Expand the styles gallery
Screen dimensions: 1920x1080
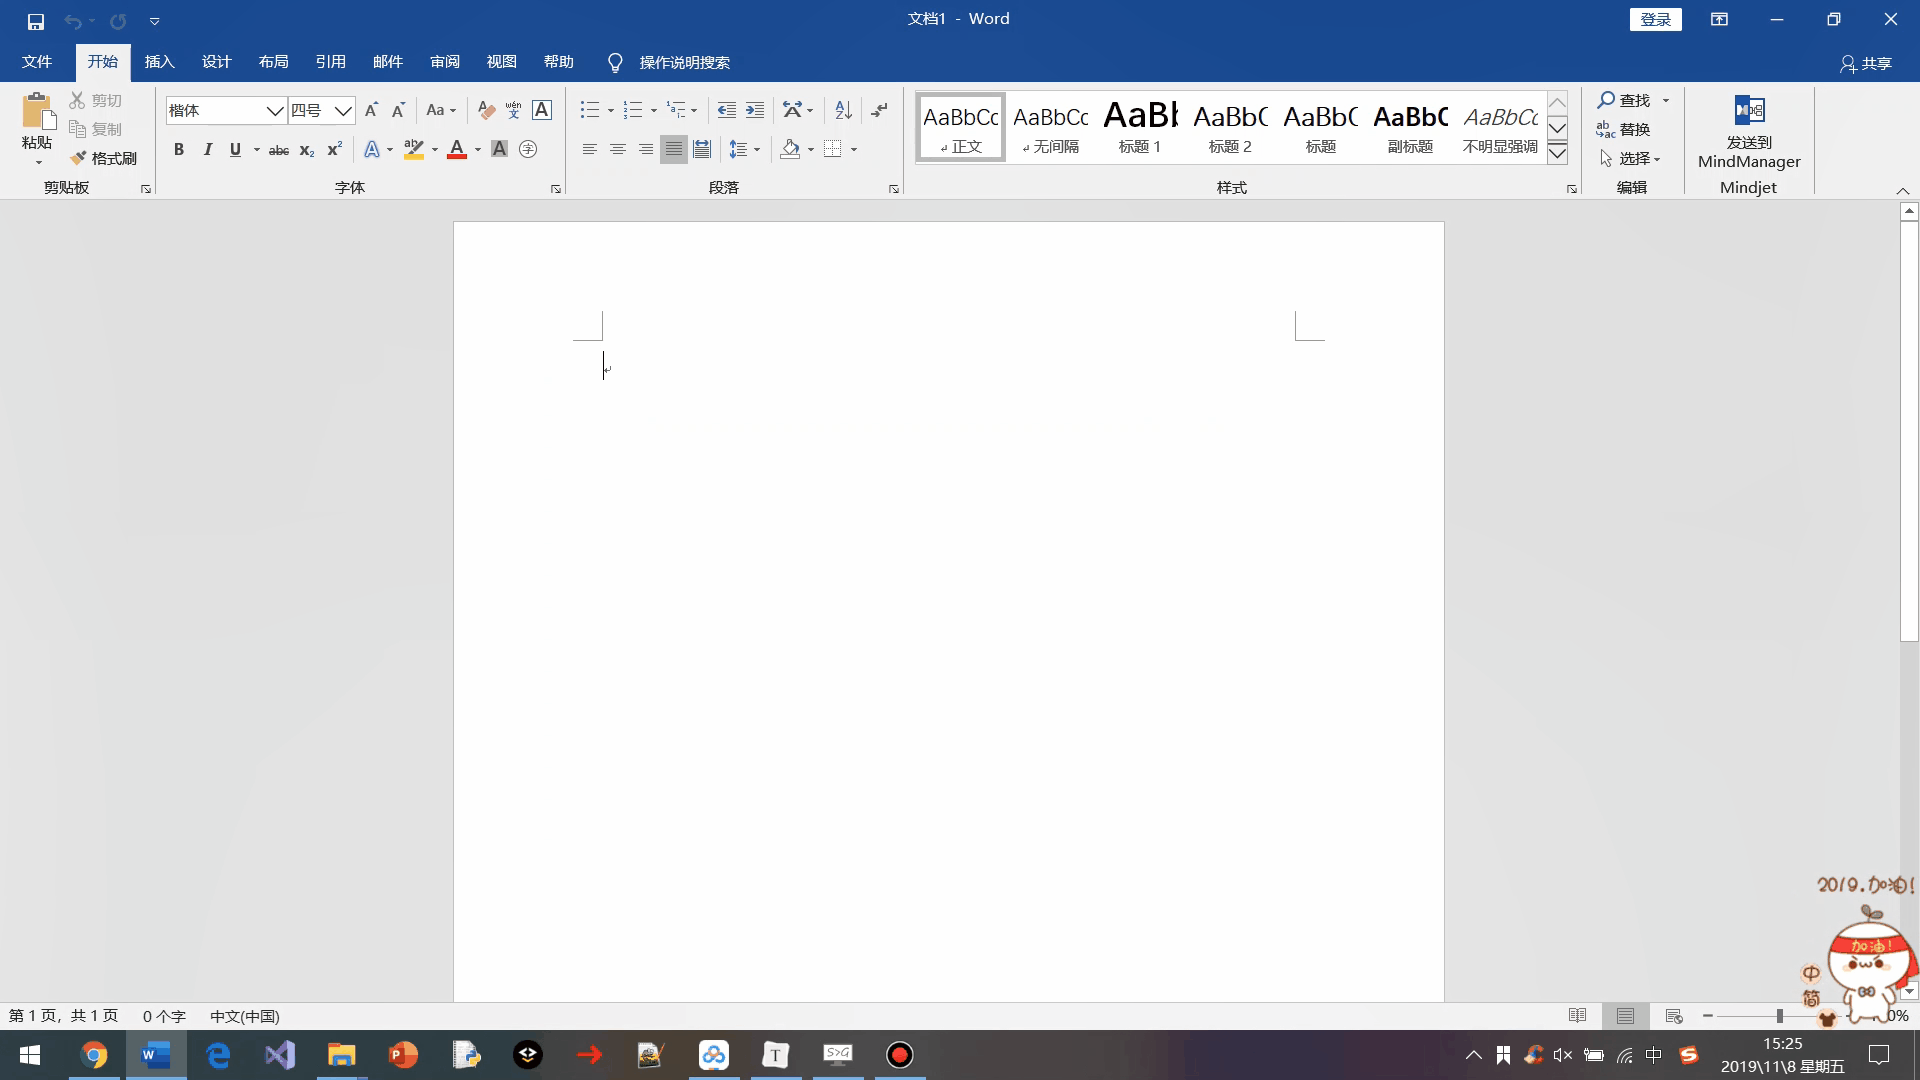(x=1557, y=153)
